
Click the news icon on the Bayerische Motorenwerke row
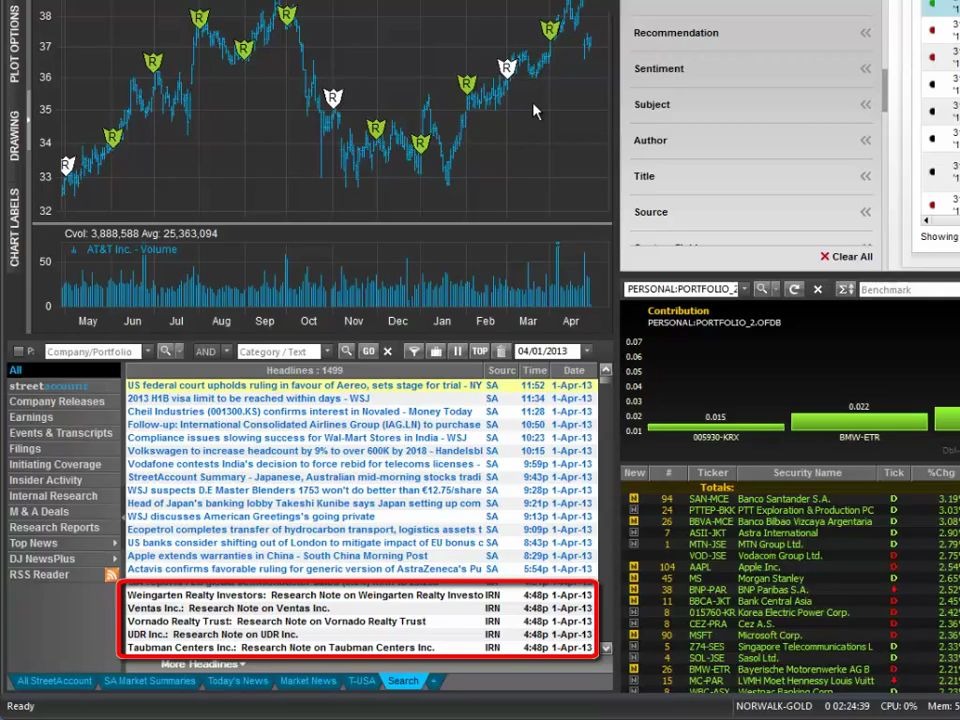pyautogui.click(x=634, y=669)
